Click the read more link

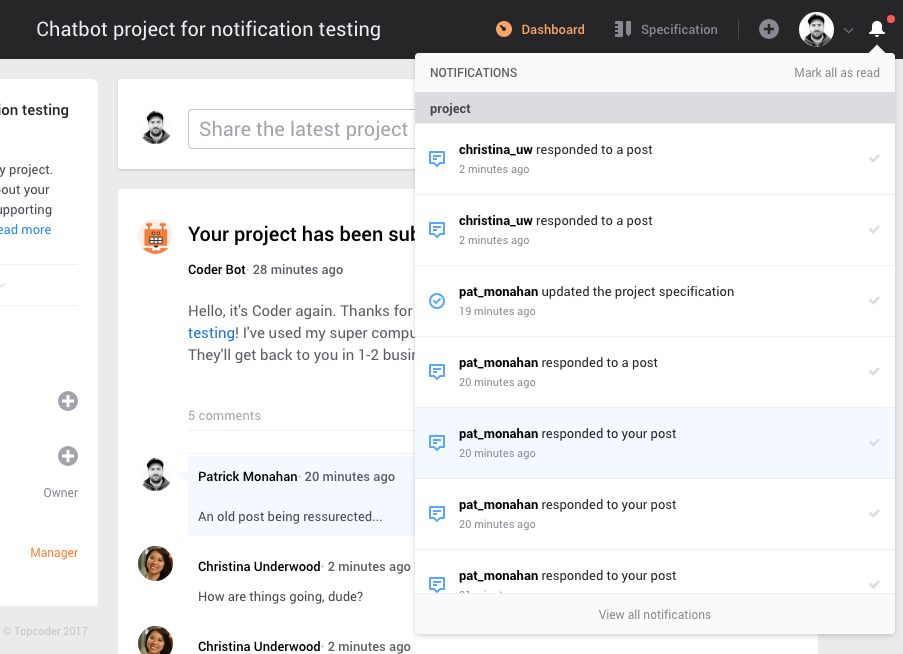(25, 230)
